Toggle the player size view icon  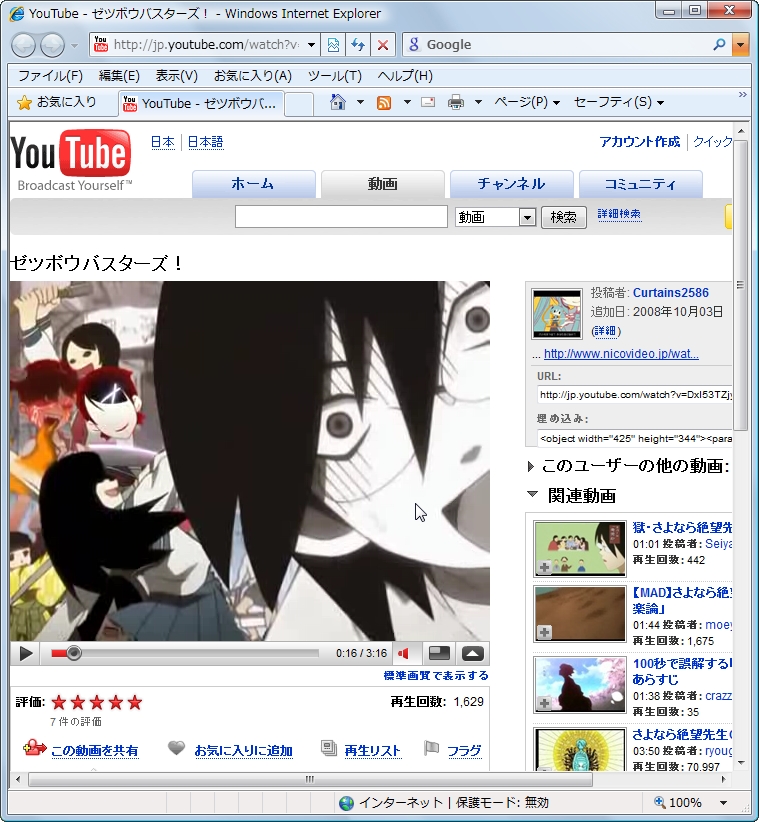tap(439, 653)
